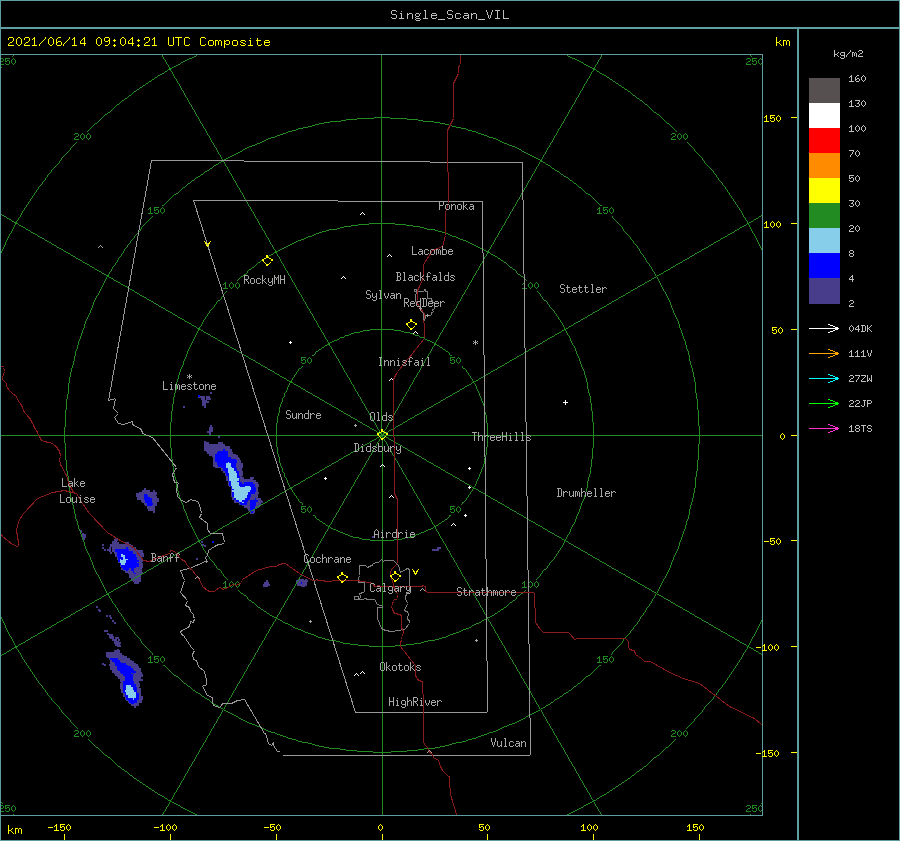The image size is (900, 841).
Task: Click the Strathmore label
Action: 486,592
